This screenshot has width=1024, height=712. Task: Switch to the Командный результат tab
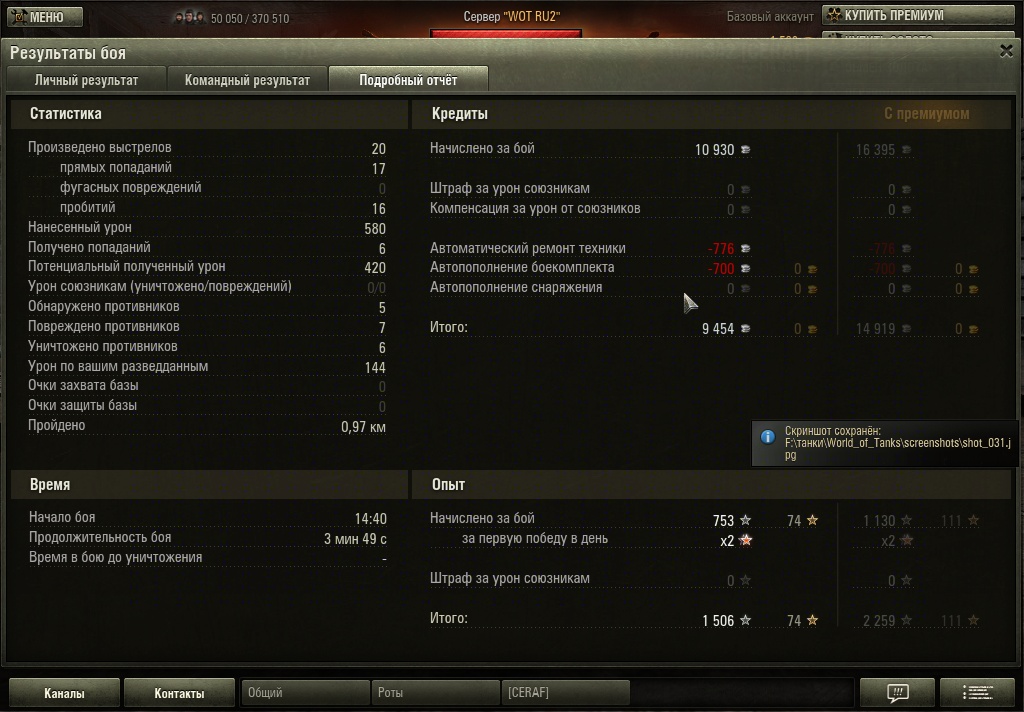click(247, 80)
